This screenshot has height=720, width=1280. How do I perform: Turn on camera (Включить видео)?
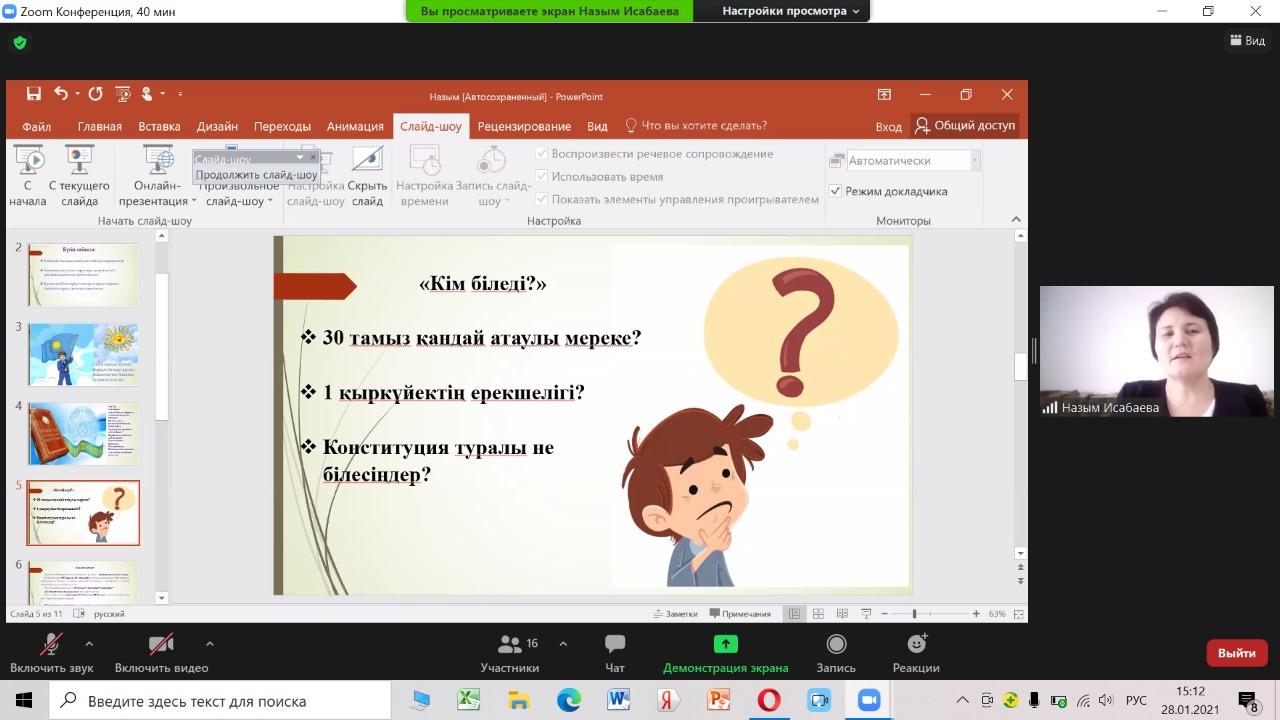pyautogui.click(x=161, y=645)
